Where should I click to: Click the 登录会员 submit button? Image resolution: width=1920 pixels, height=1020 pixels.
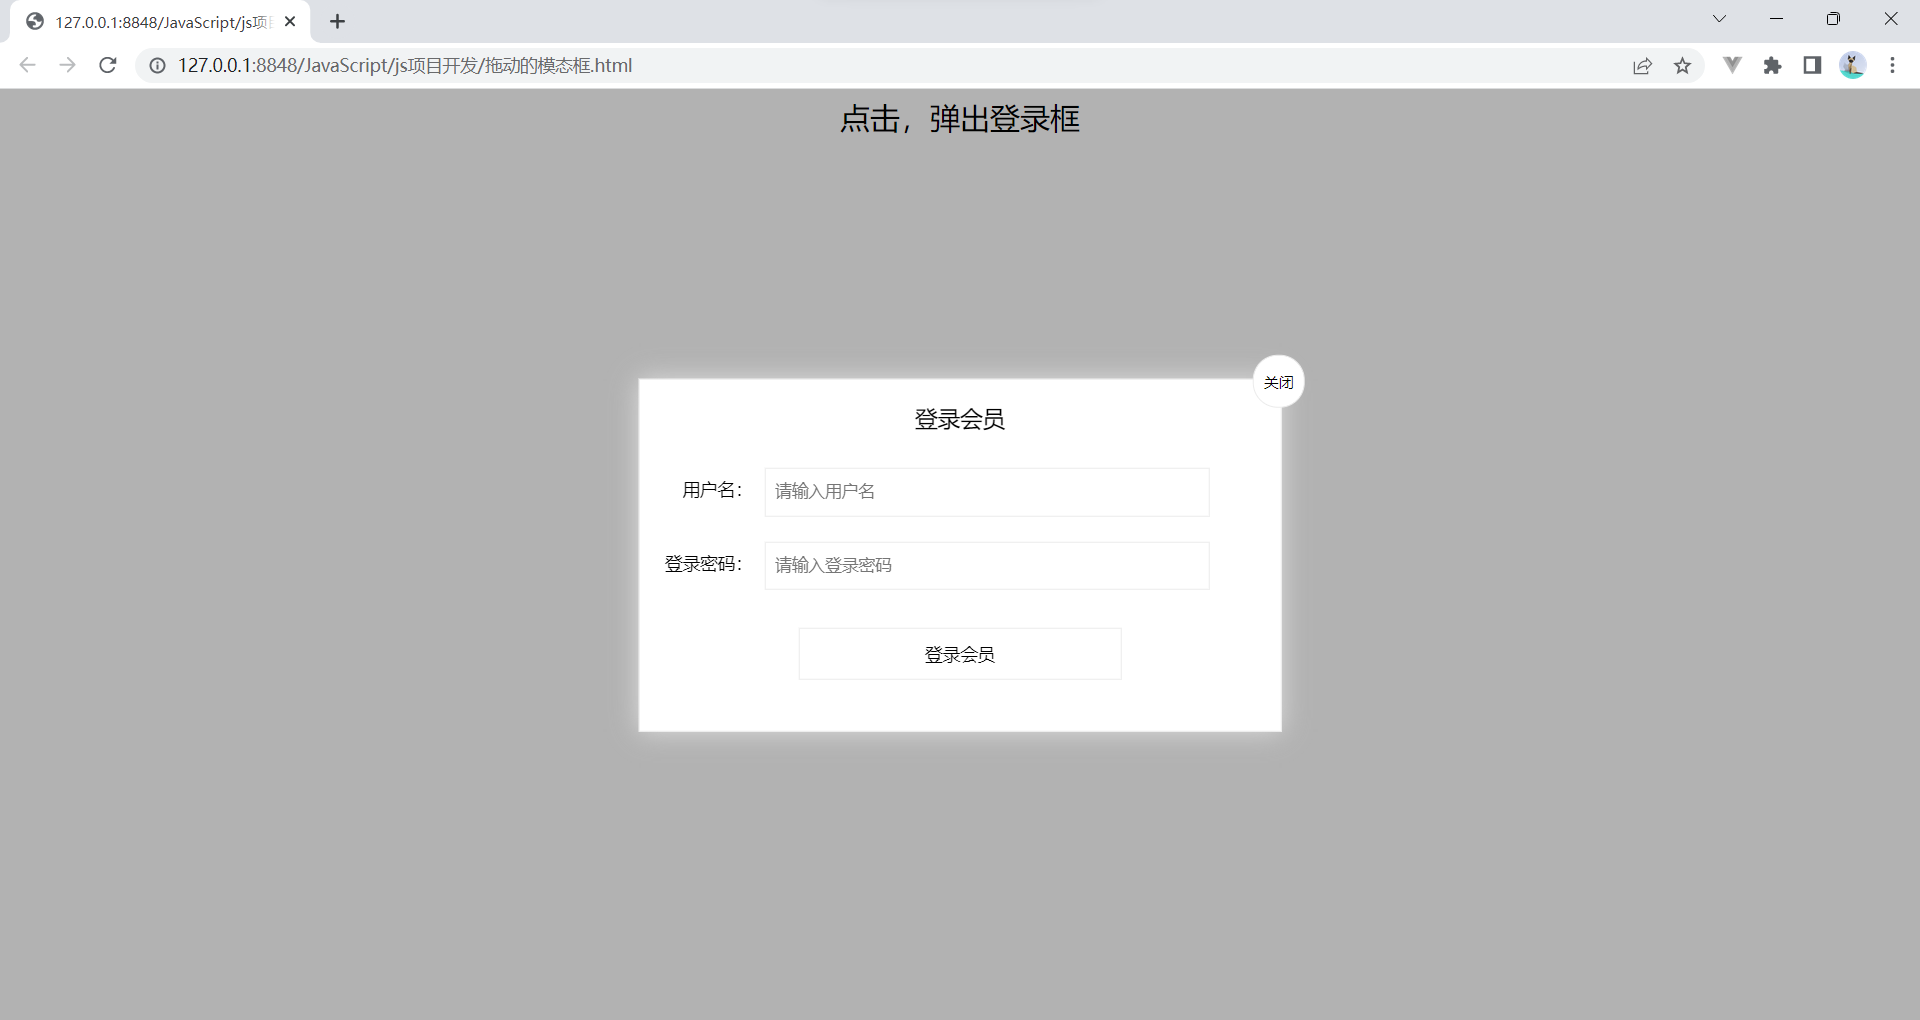coord(959,653)
